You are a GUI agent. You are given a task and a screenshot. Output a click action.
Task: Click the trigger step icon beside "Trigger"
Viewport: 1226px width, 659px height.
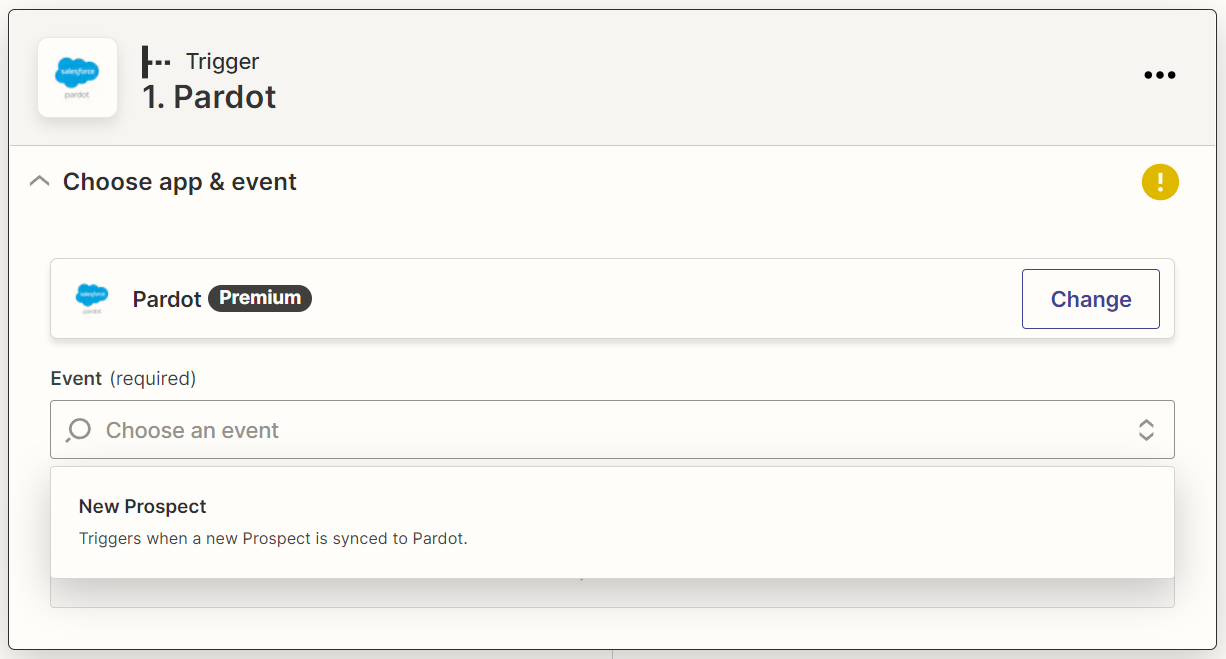[x=156, y=62]
